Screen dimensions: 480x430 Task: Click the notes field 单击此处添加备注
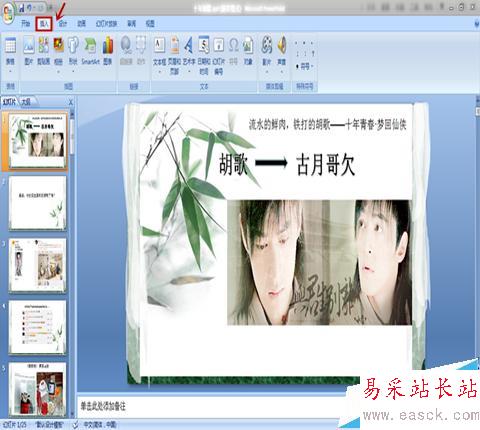pyautogui.click(x=103, y=406)
